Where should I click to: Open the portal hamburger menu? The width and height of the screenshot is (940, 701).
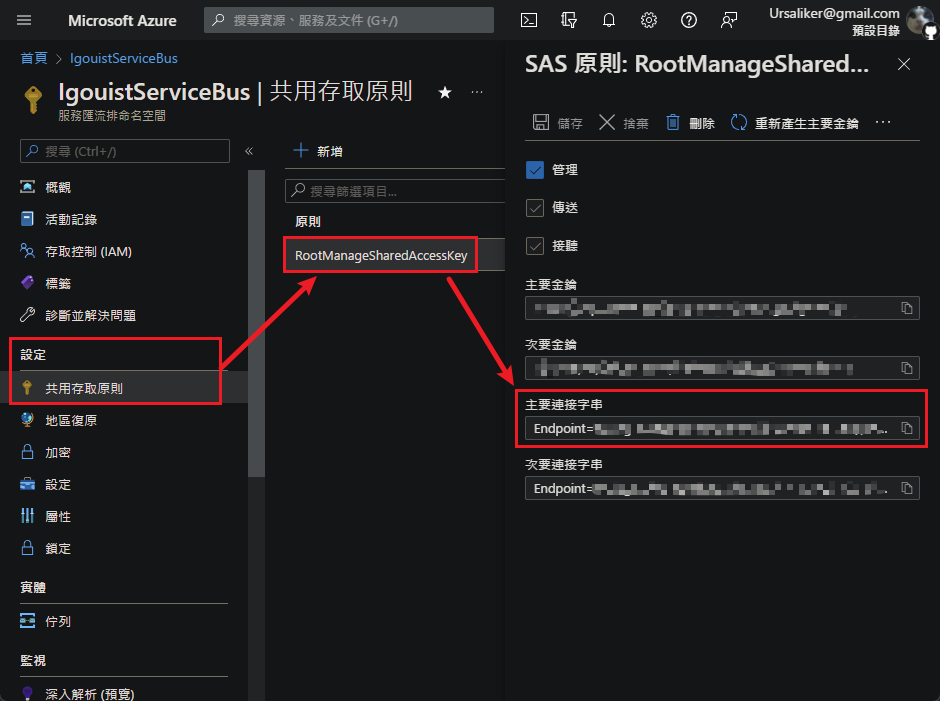pos(24,20)
